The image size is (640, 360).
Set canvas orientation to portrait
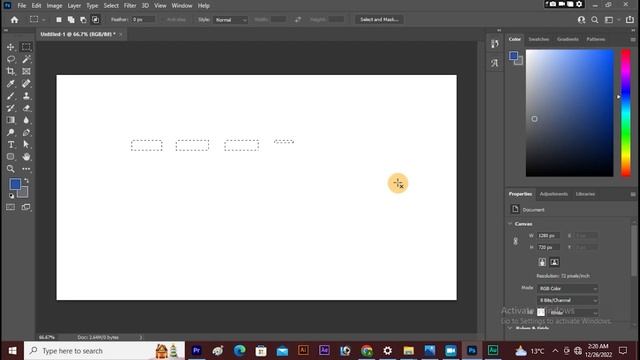tap(542, 262)
